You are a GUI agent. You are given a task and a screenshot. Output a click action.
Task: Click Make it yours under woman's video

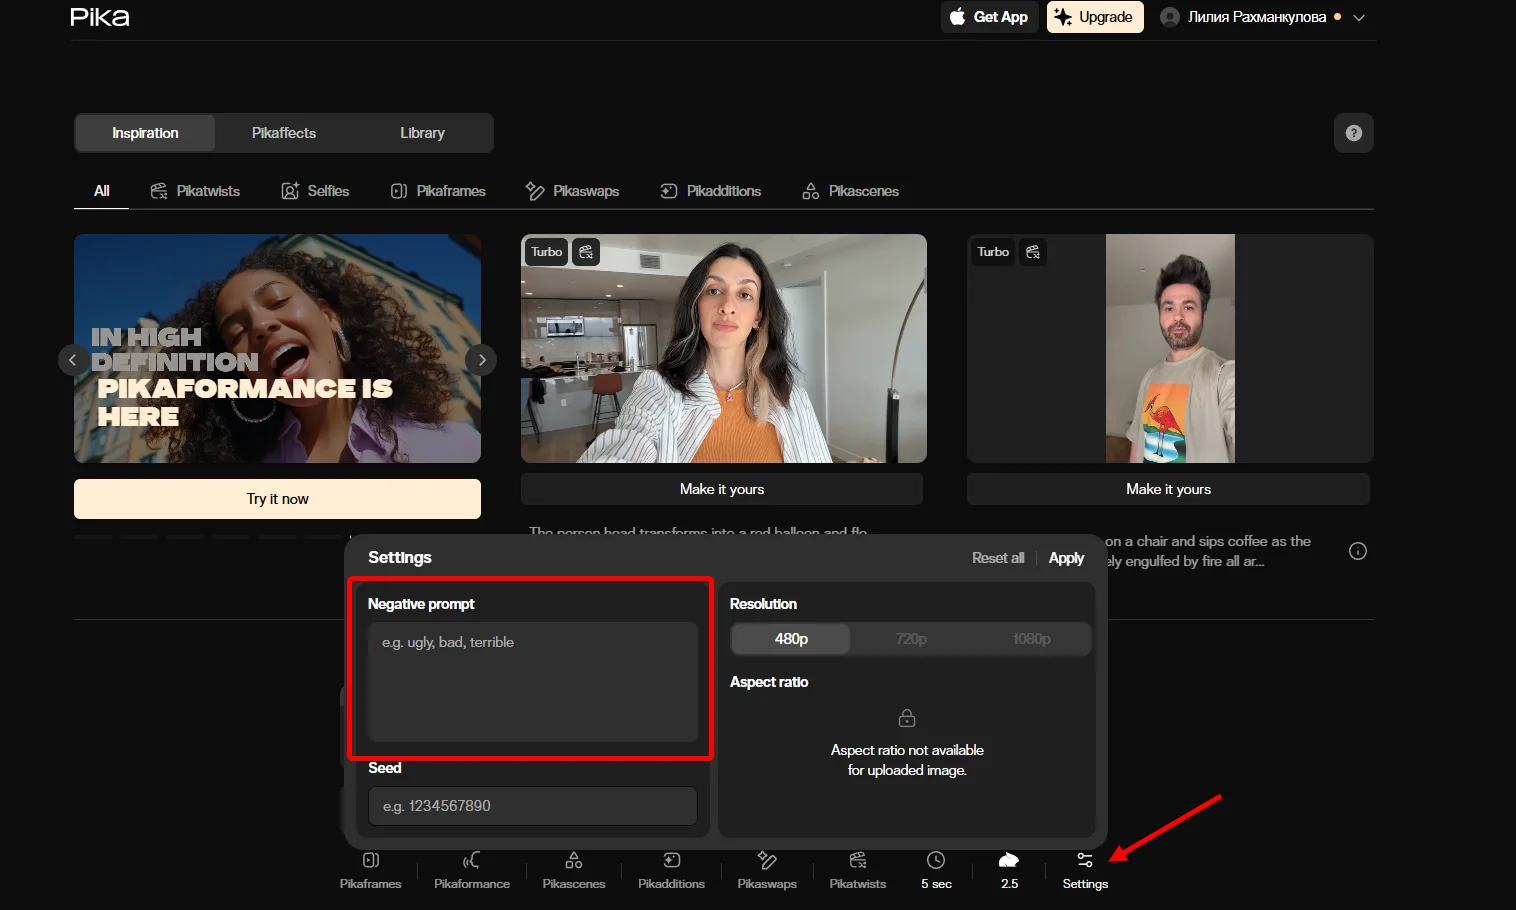click(x=722, y=489)
